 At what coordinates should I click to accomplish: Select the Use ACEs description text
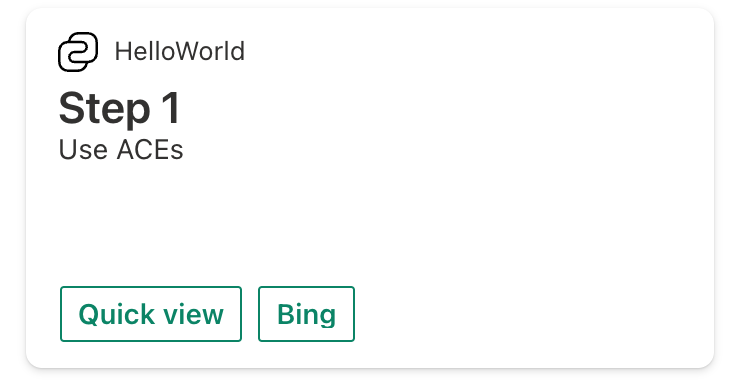pos(121,150)
